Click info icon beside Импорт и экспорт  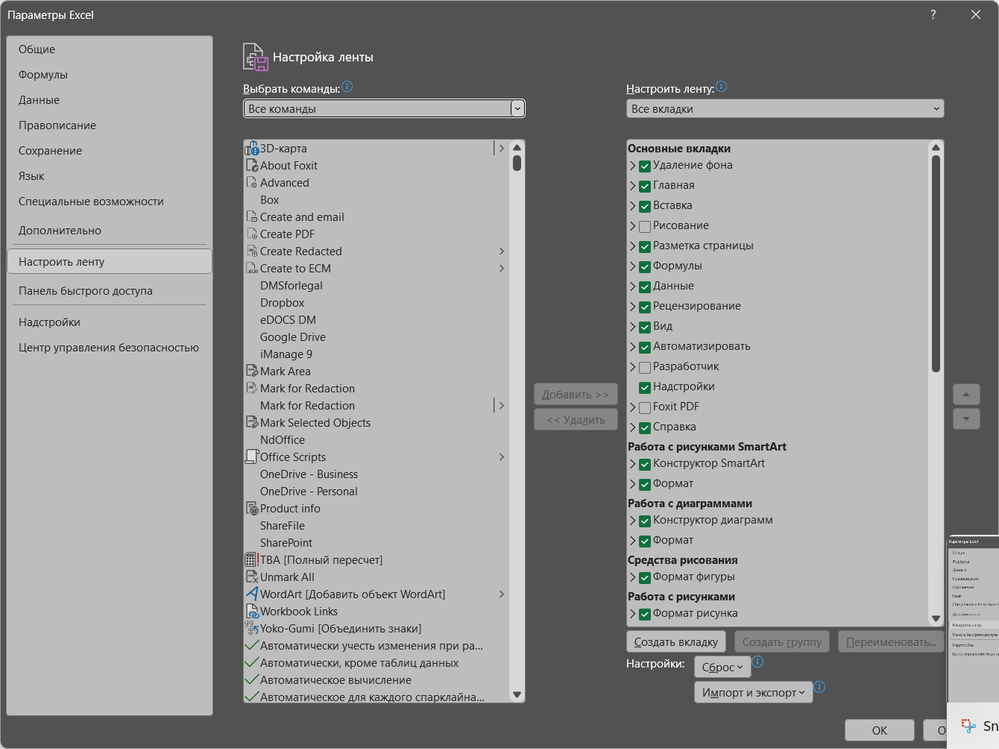tap(820, 687)
